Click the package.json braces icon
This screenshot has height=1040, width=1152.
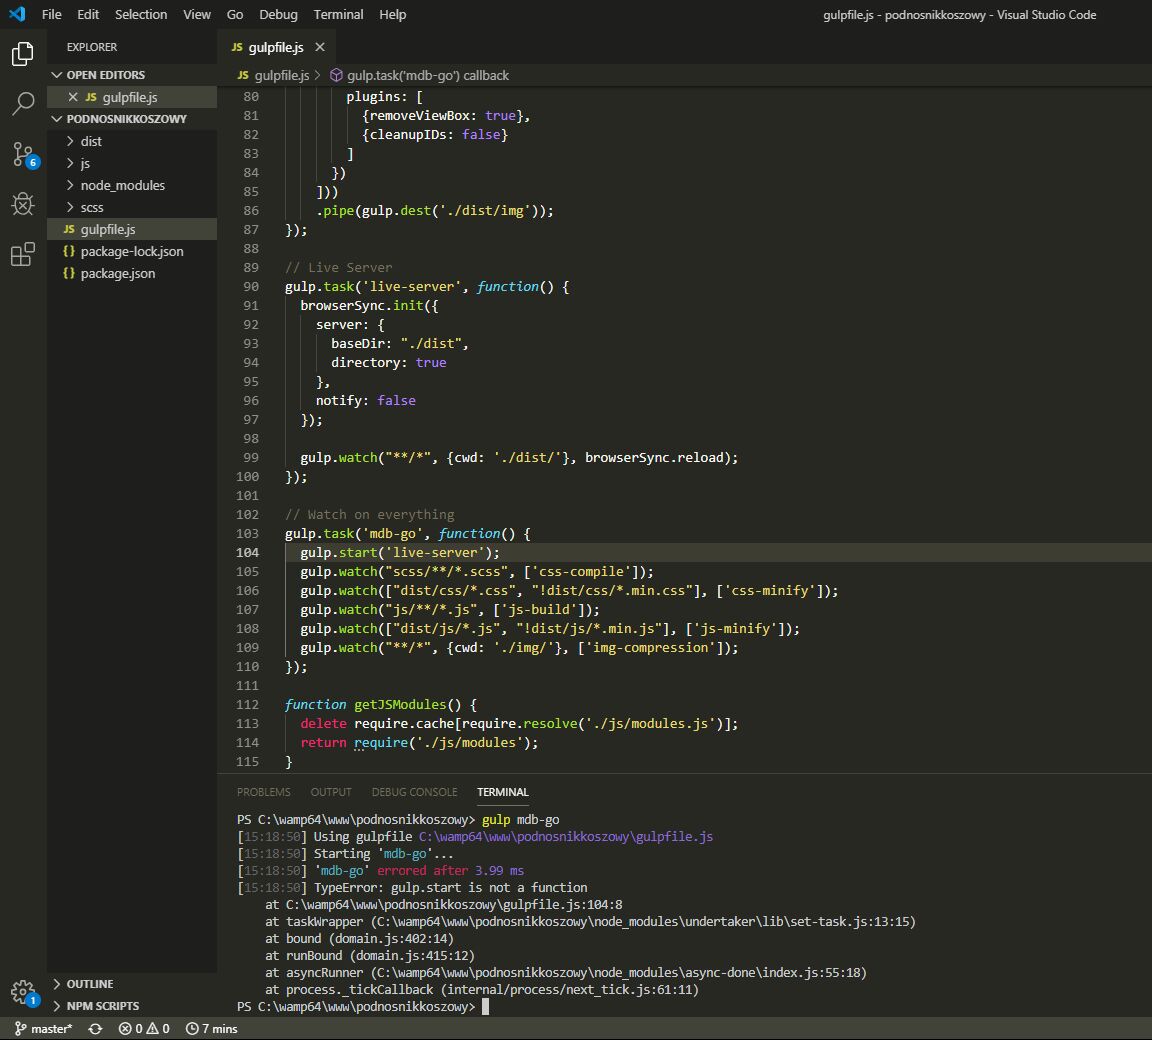(x=69, y=273)
